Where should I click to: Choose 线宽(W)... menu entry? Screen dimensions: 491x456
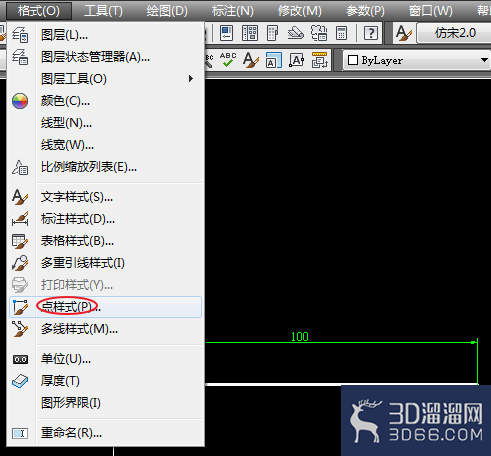(x=105, y=145)
